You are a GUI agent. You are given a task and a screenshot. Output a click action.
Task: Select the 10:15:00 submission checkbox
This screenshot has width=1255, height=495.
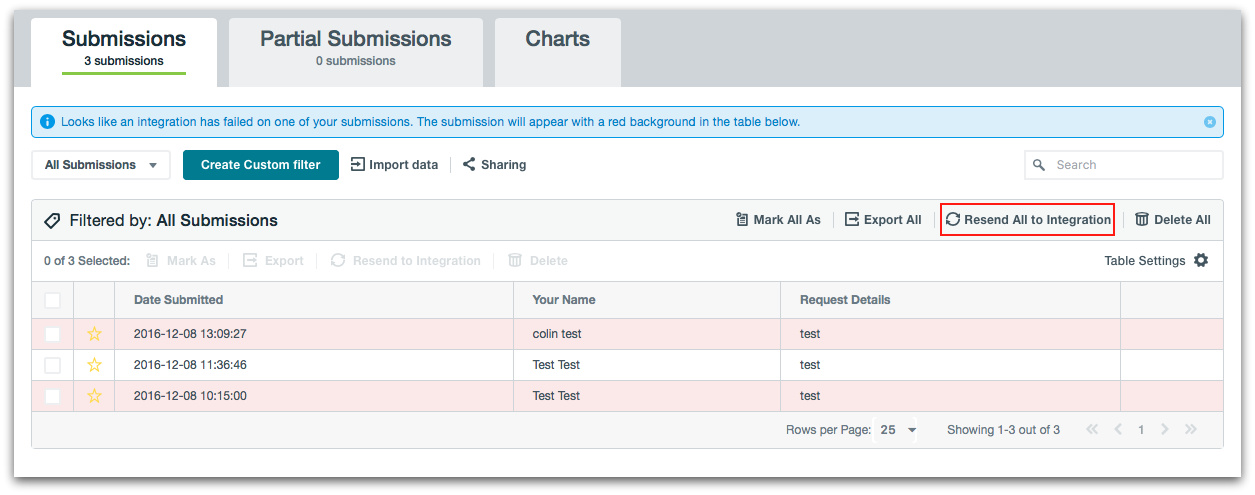53,396
